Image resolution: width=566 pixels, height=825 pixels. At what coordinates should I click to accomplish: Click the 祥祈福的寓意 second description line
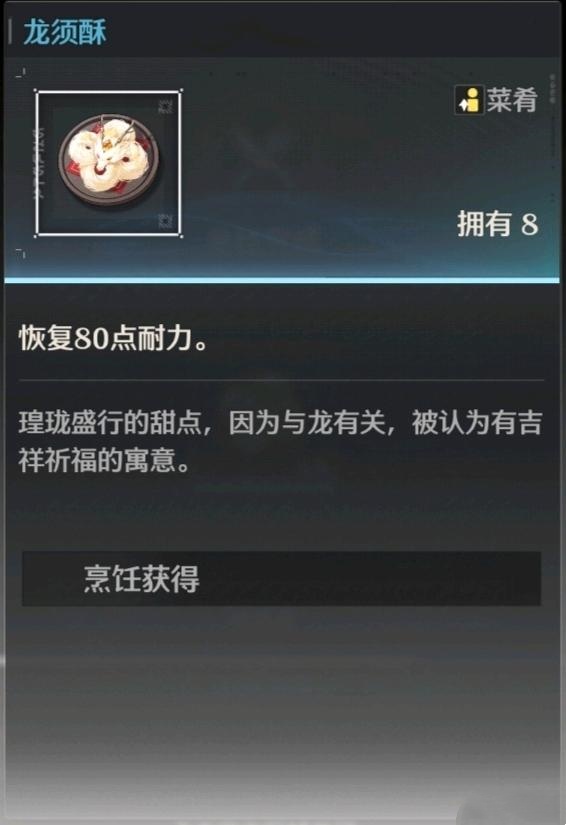point(104,460)
